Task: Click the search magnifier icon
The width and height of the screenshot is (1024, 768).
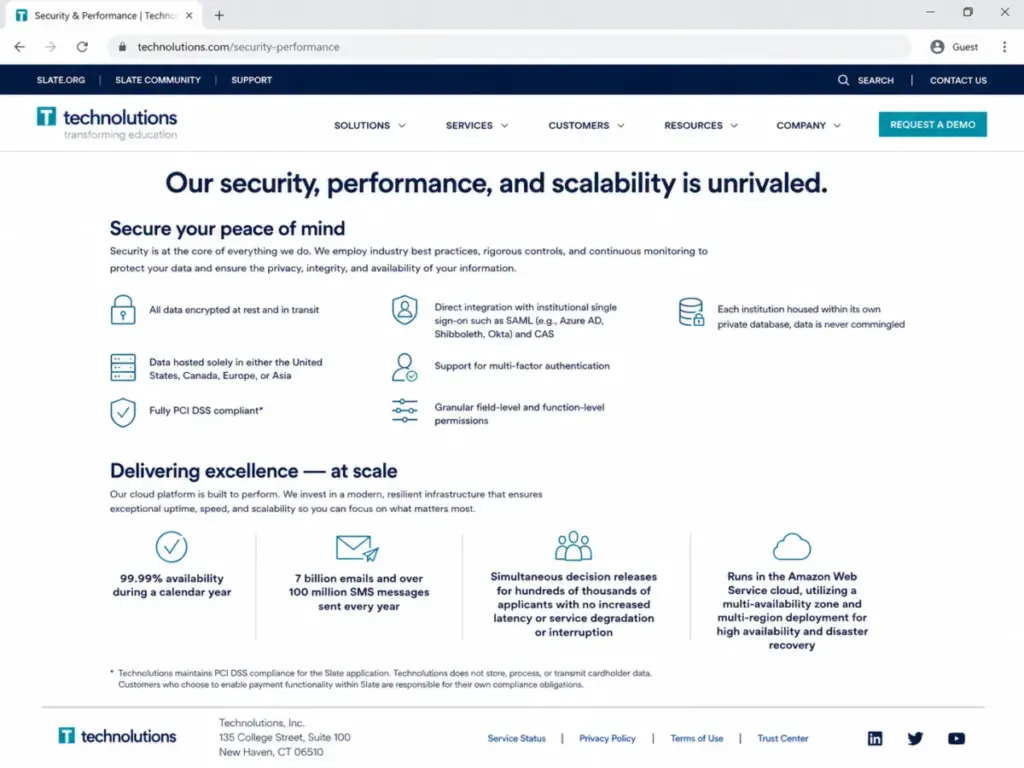Action: click(x=843, y=80)
